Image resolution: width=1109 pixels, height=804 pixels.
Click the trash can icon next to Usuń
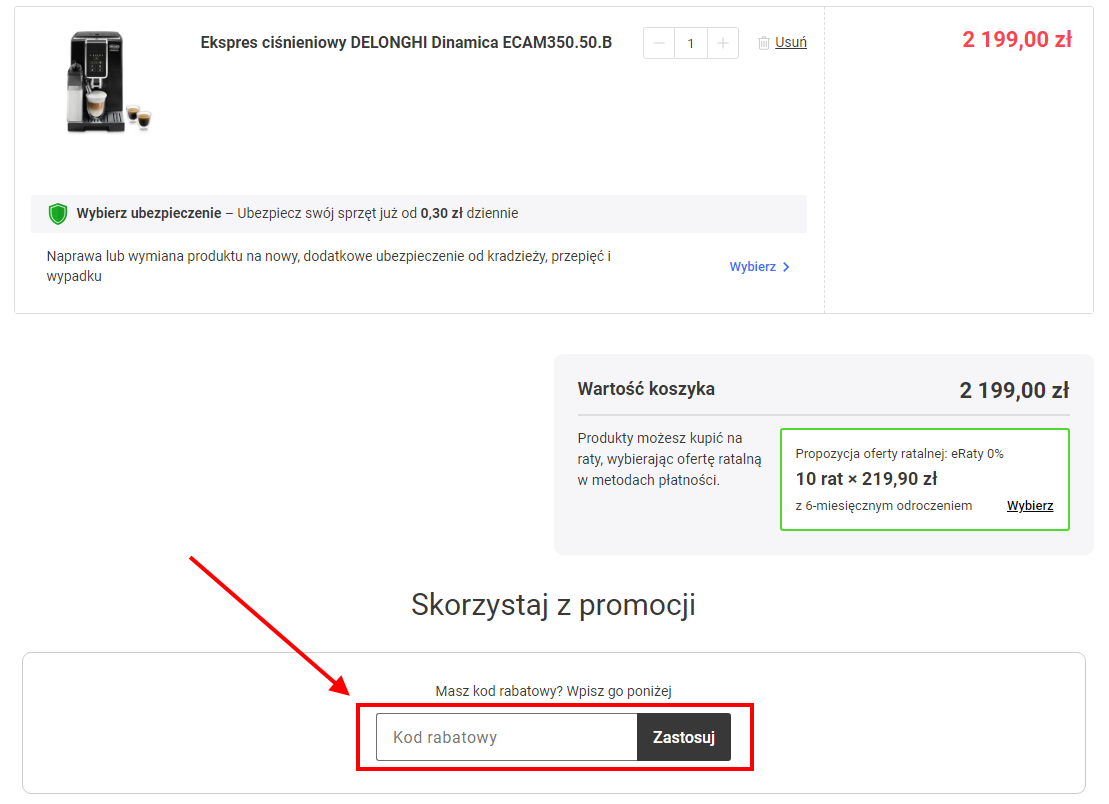[x=764, y=43]
